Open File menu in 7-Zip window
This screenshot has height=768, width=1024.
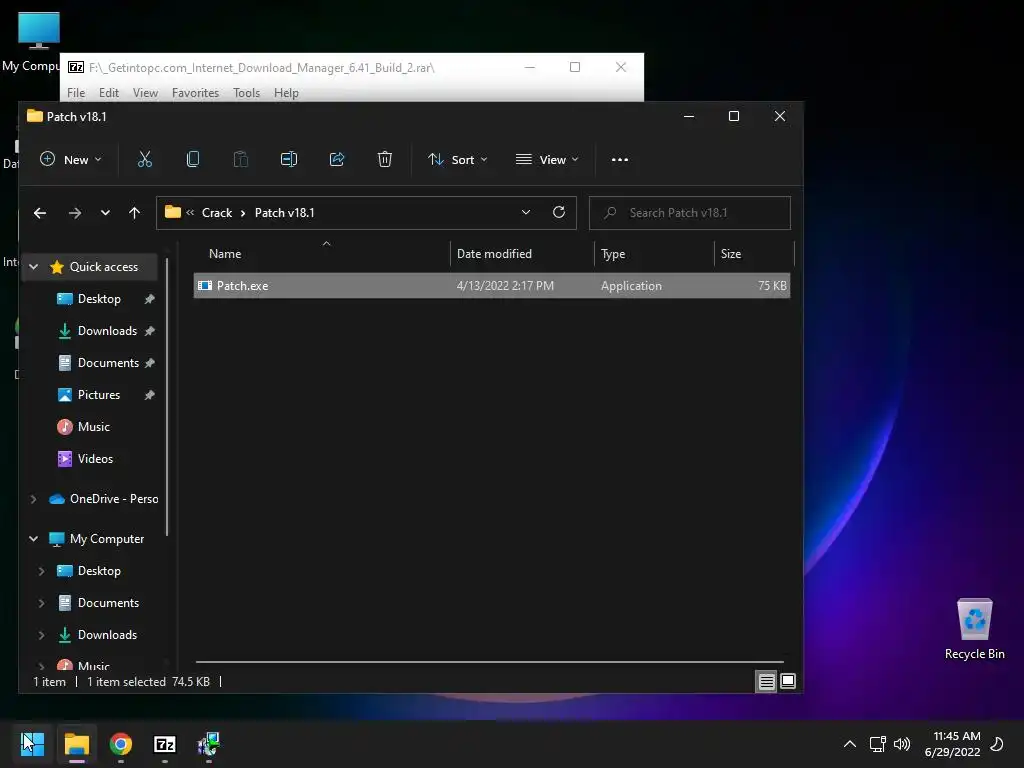[x=76, y=93]
